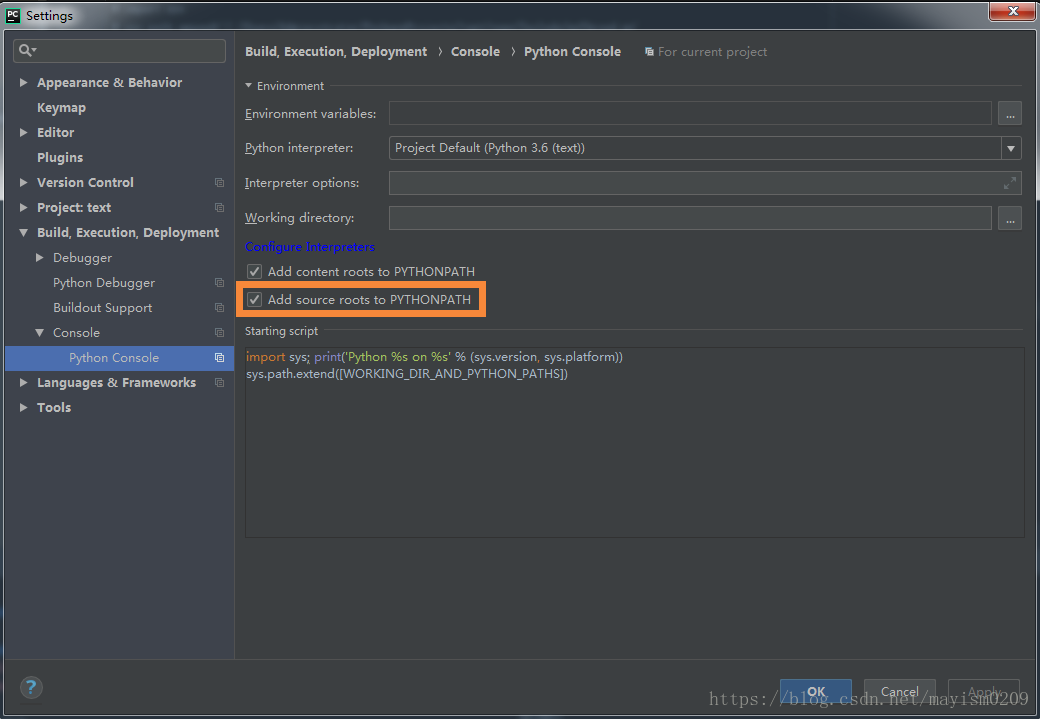Click the Working directory input field
The image size is (1040, 719).
pos(690,218)
